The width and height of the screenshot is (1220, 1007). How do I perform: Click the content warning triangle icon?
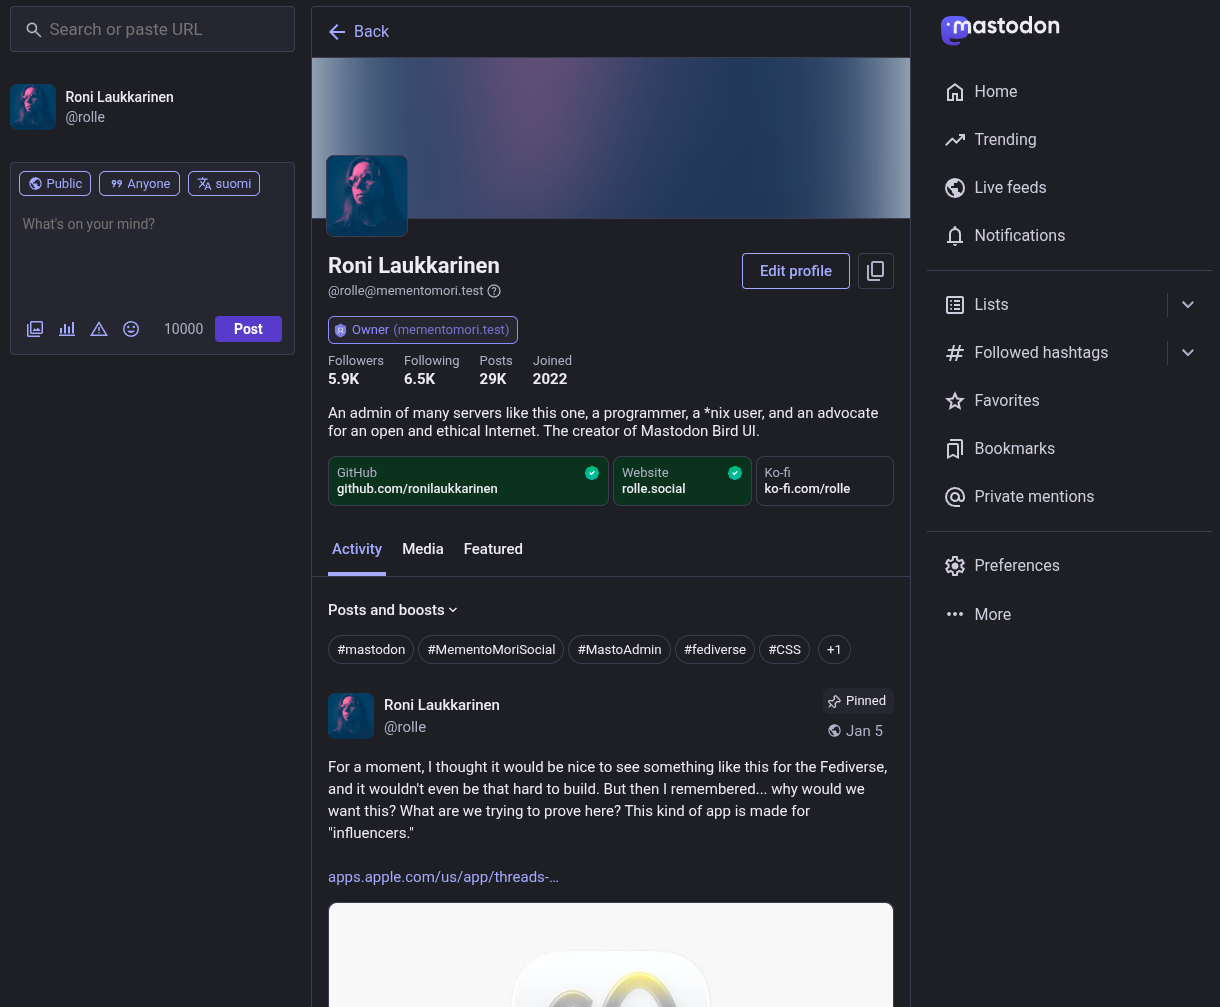point(99,329)
